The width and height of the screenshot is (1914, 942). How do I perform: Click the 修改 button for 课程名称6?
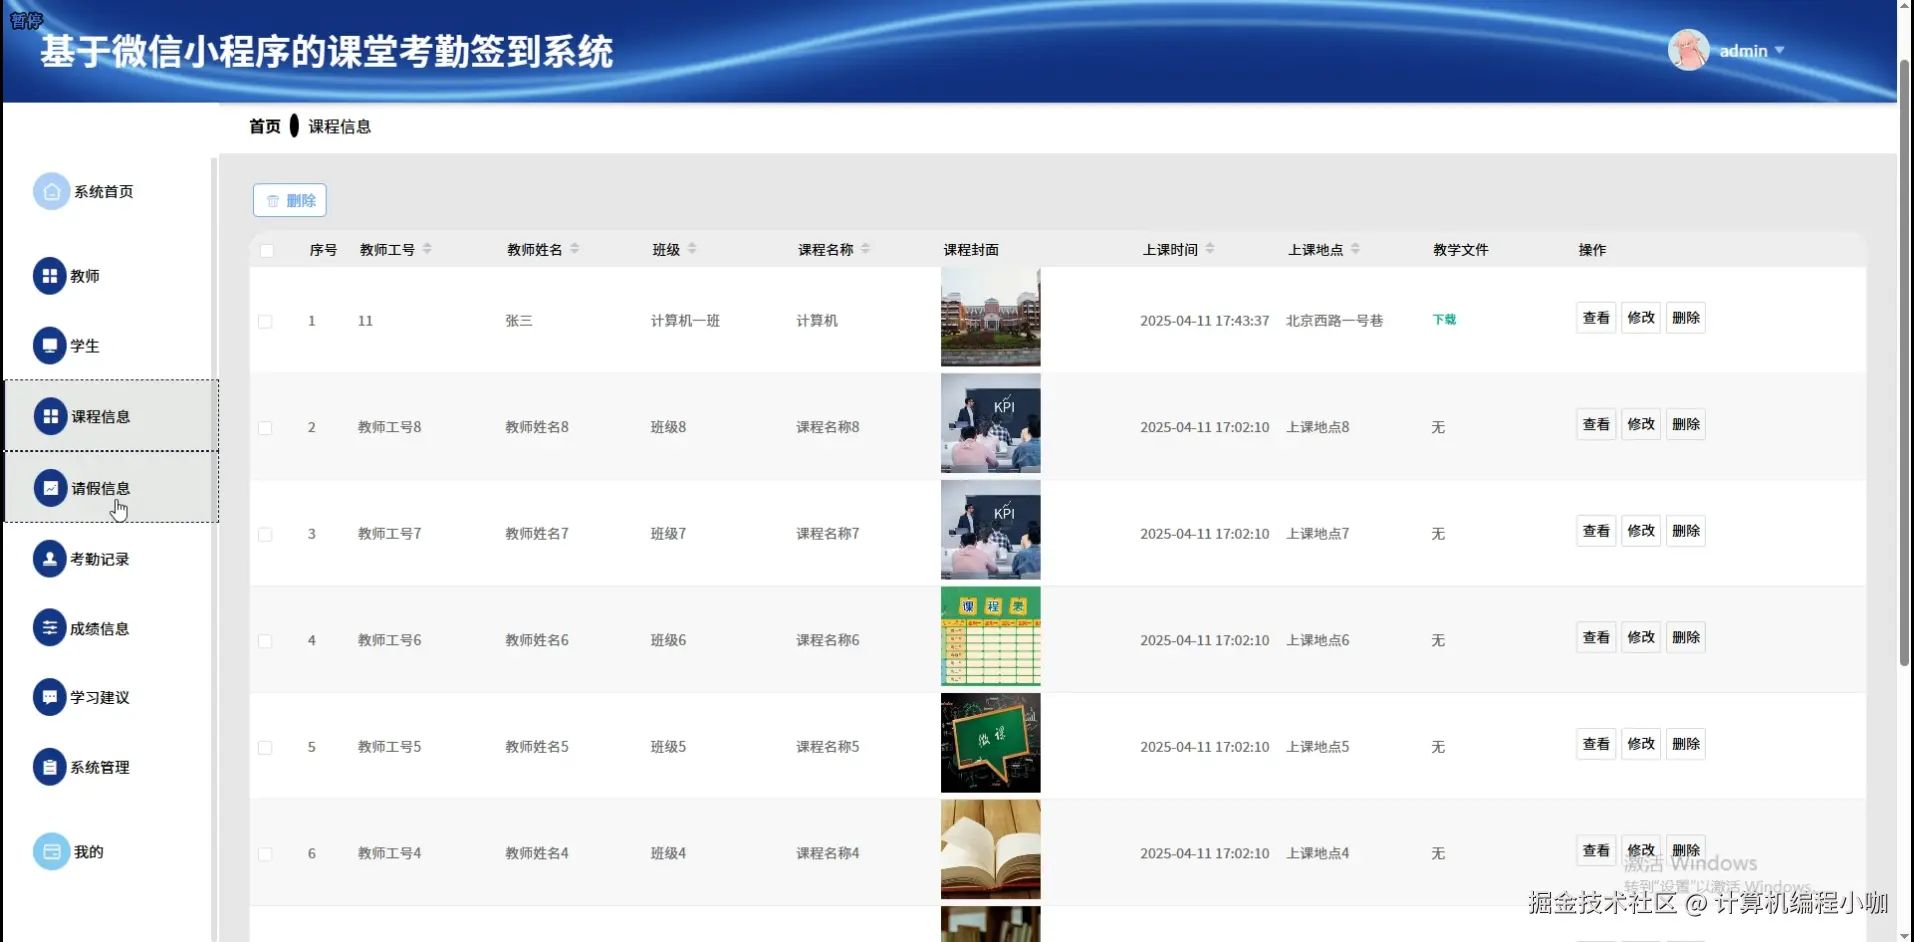point(1641,636)
